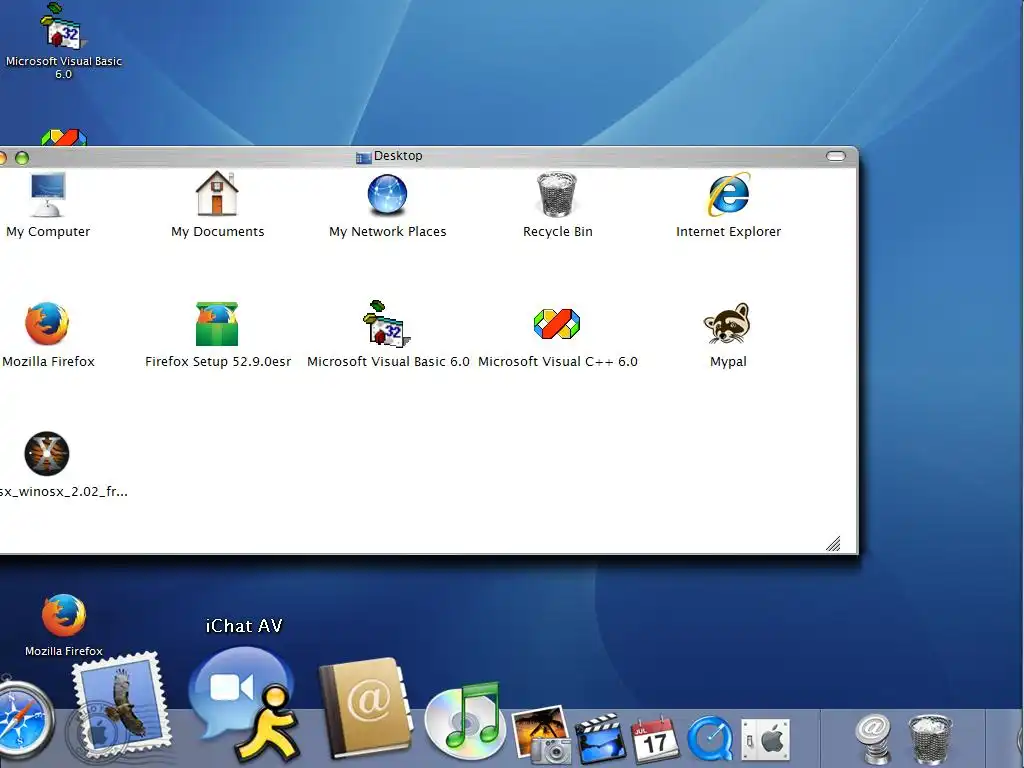Click the green zoom button of Desktop window

pos(22,157)
